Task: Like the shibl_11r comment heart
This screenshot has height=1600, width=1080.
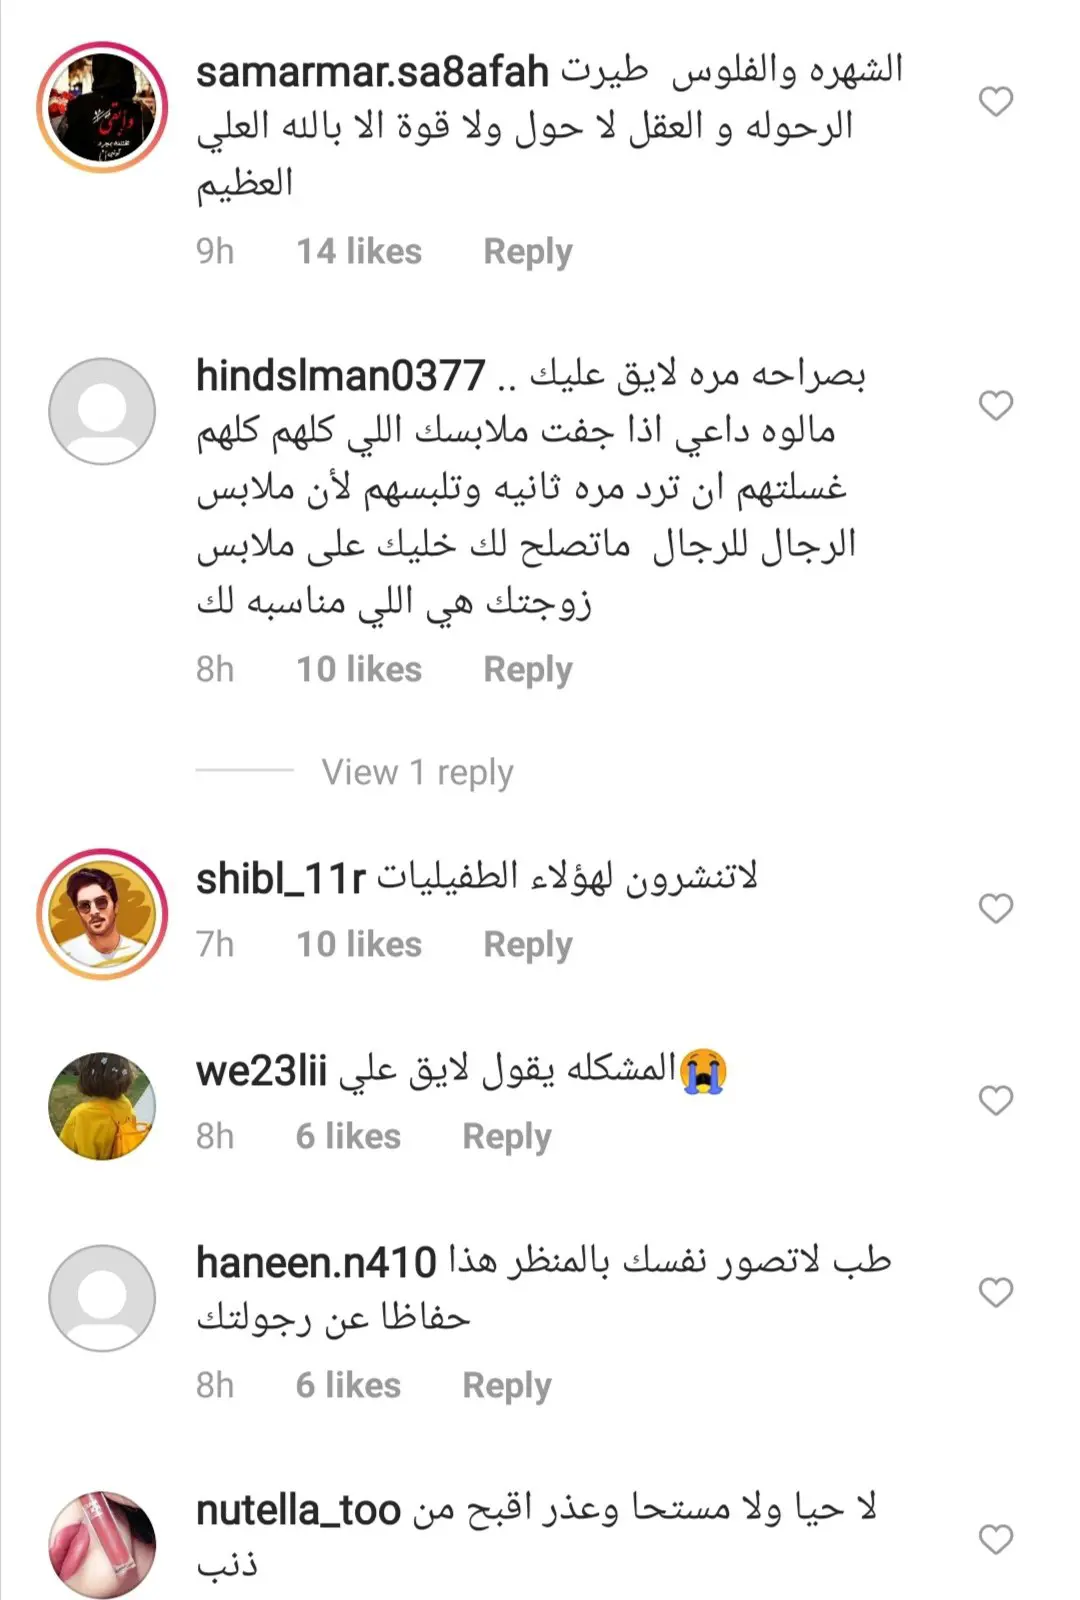Action: [x=995, y=908]
